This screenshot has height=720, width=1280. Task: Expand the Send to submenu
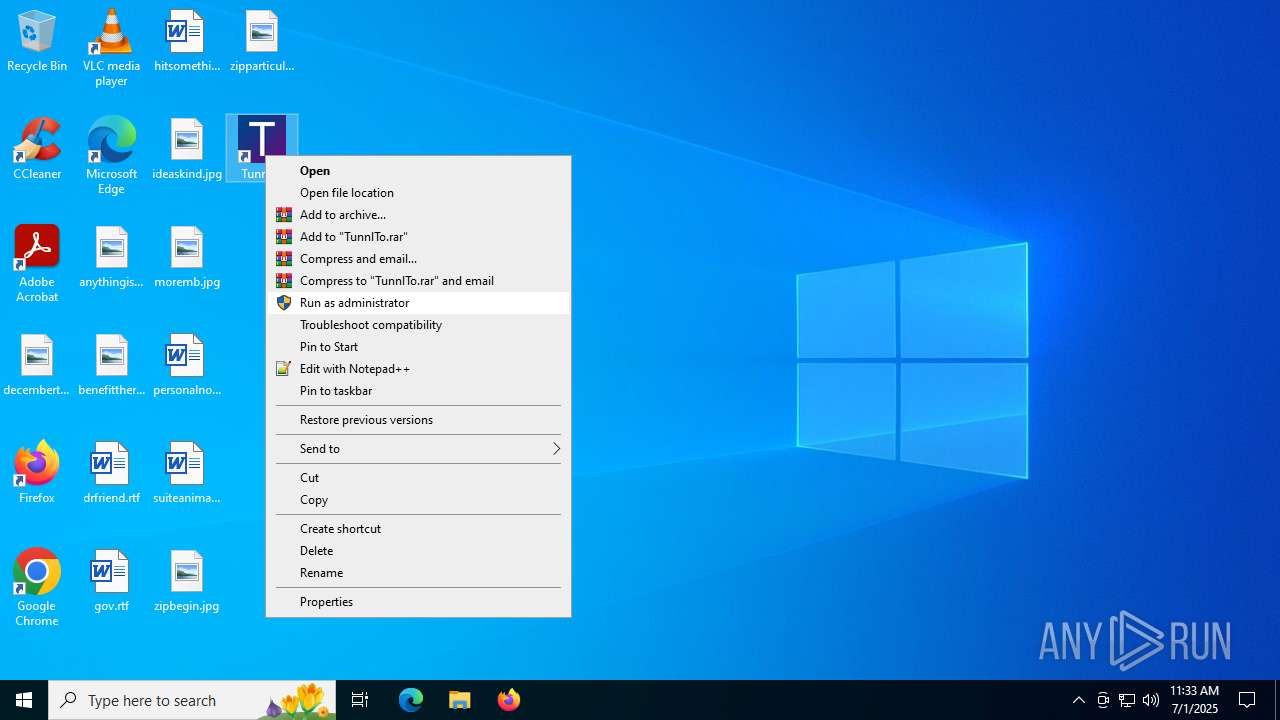[x=418, y=449]
